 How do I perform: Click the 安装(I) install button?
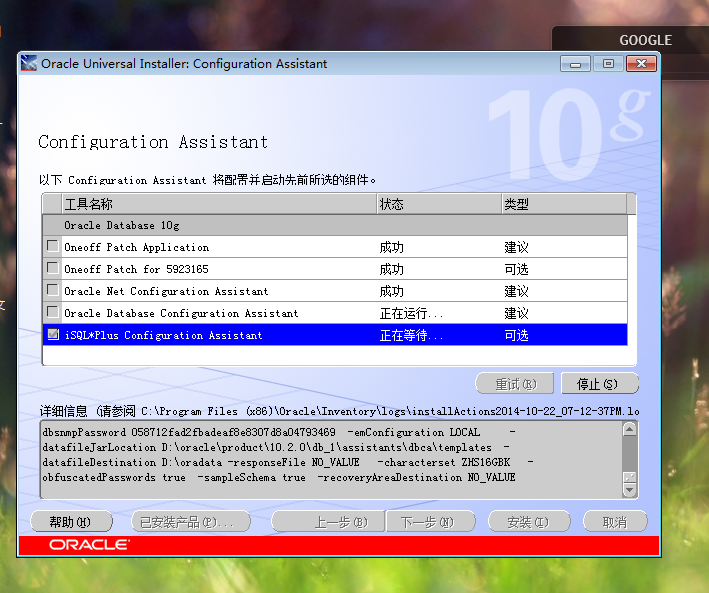pos(529,522)
